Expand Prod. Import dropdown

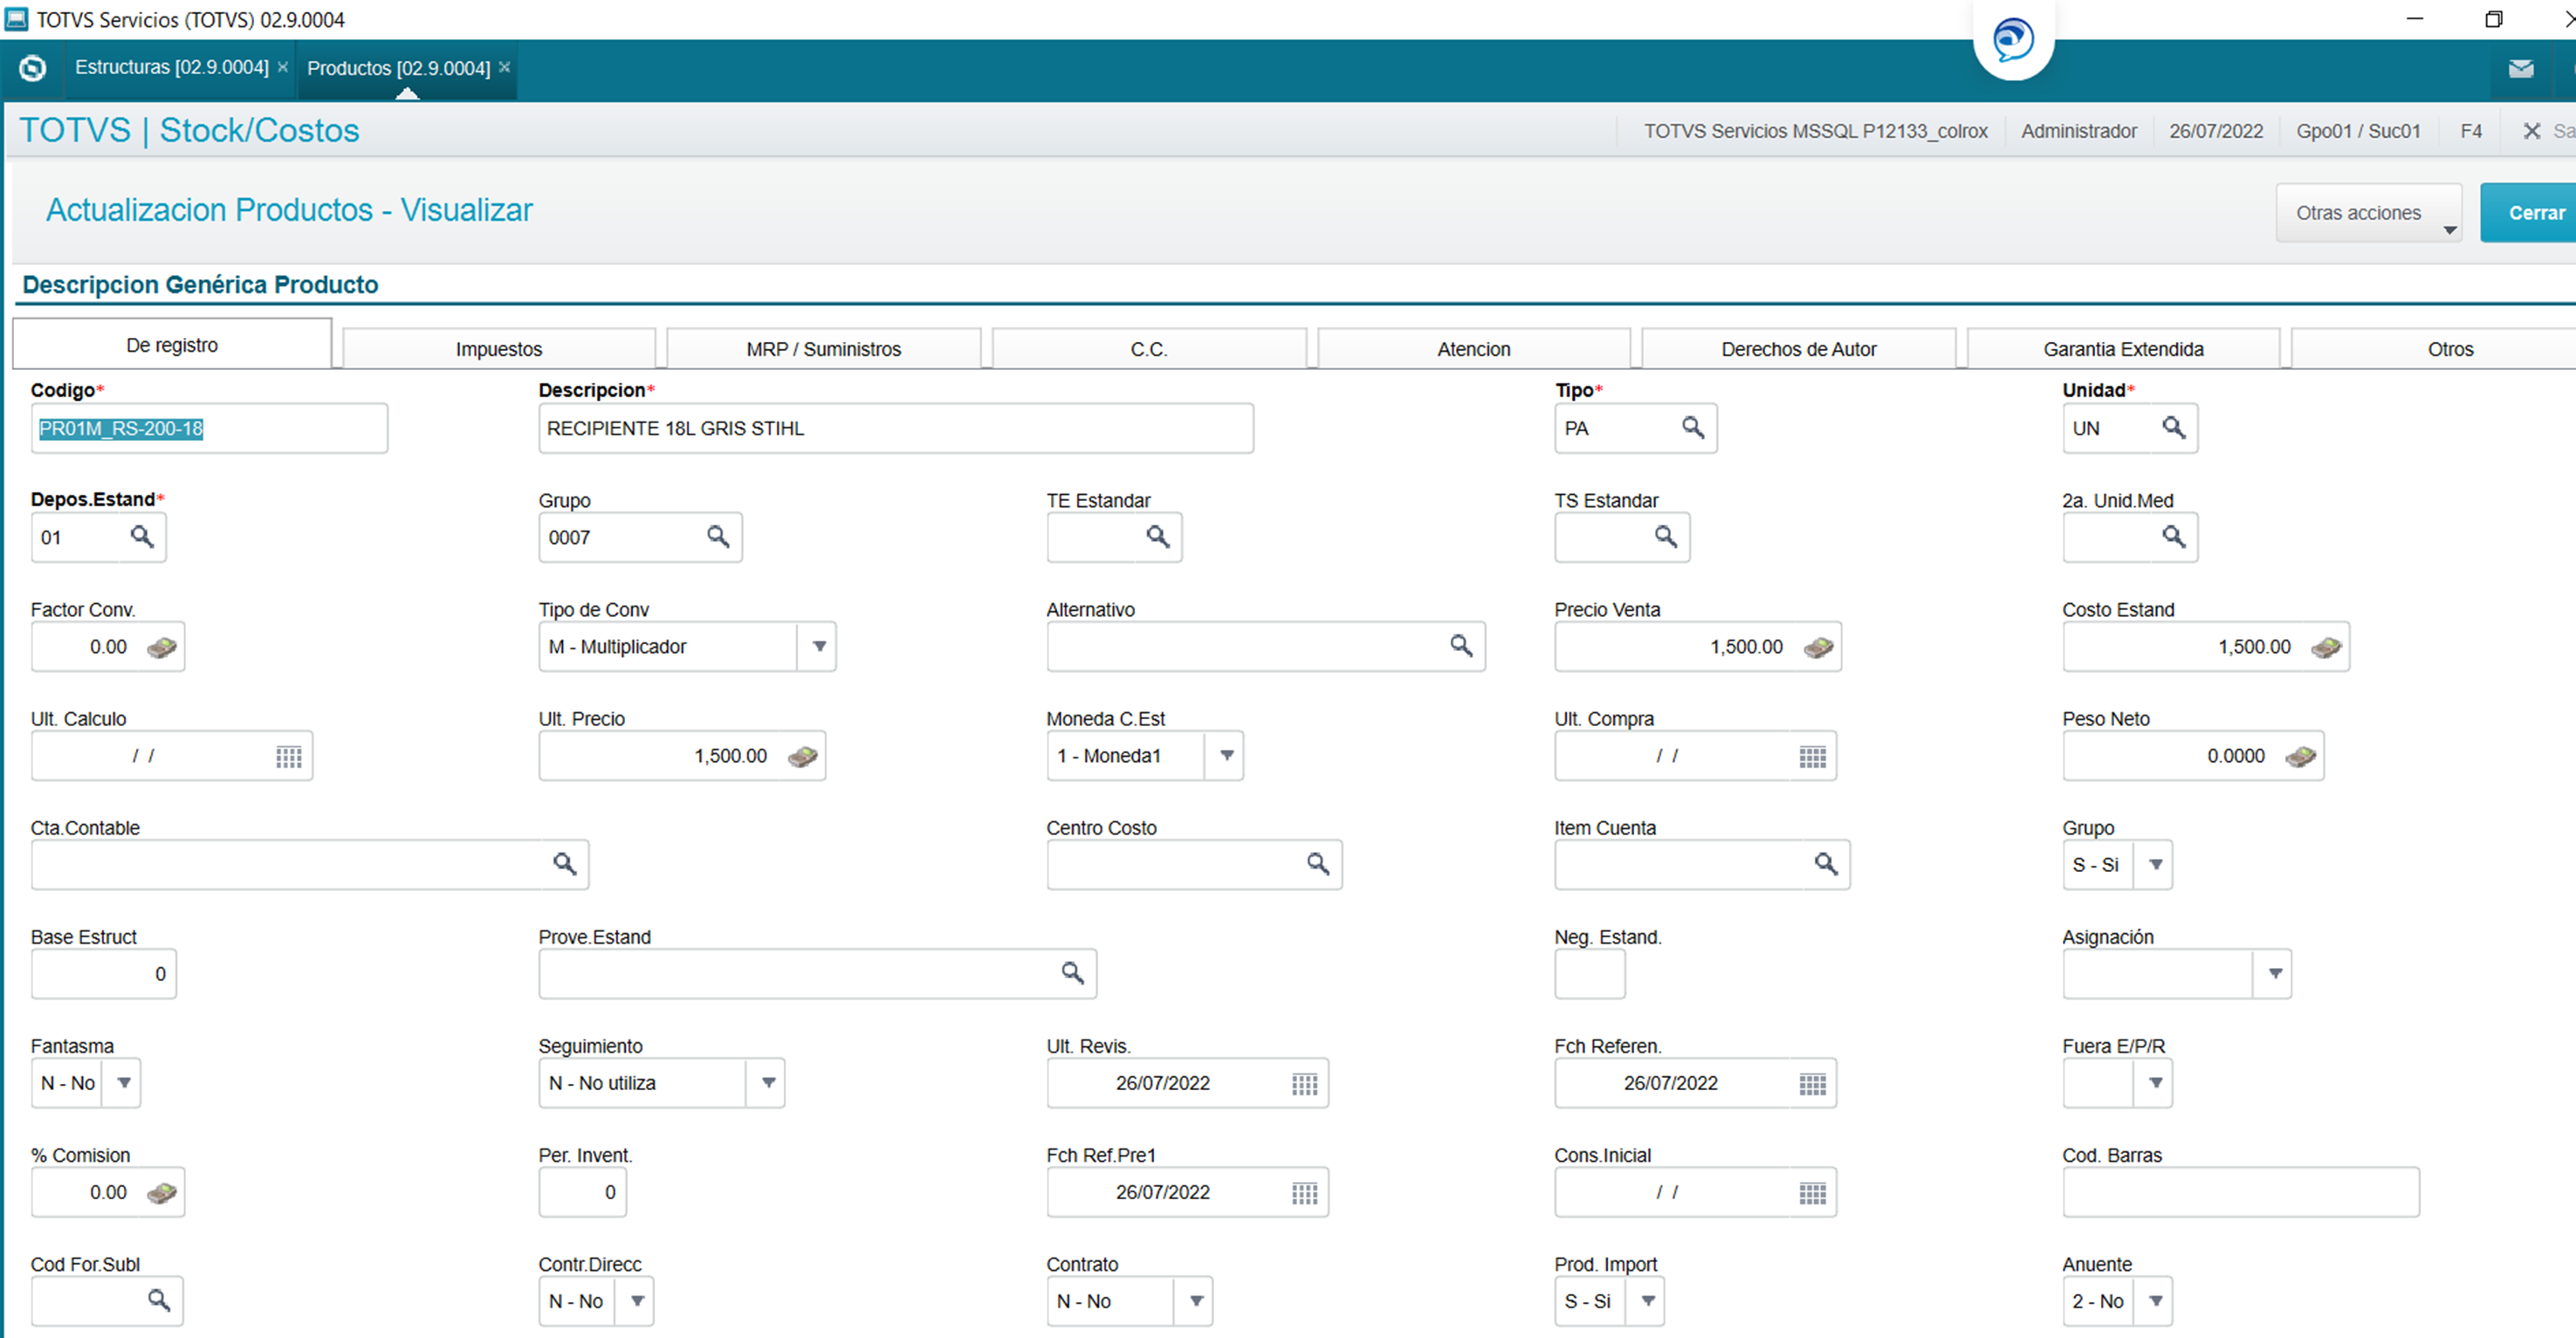pyautogui.click(x=1647, y=1301)
